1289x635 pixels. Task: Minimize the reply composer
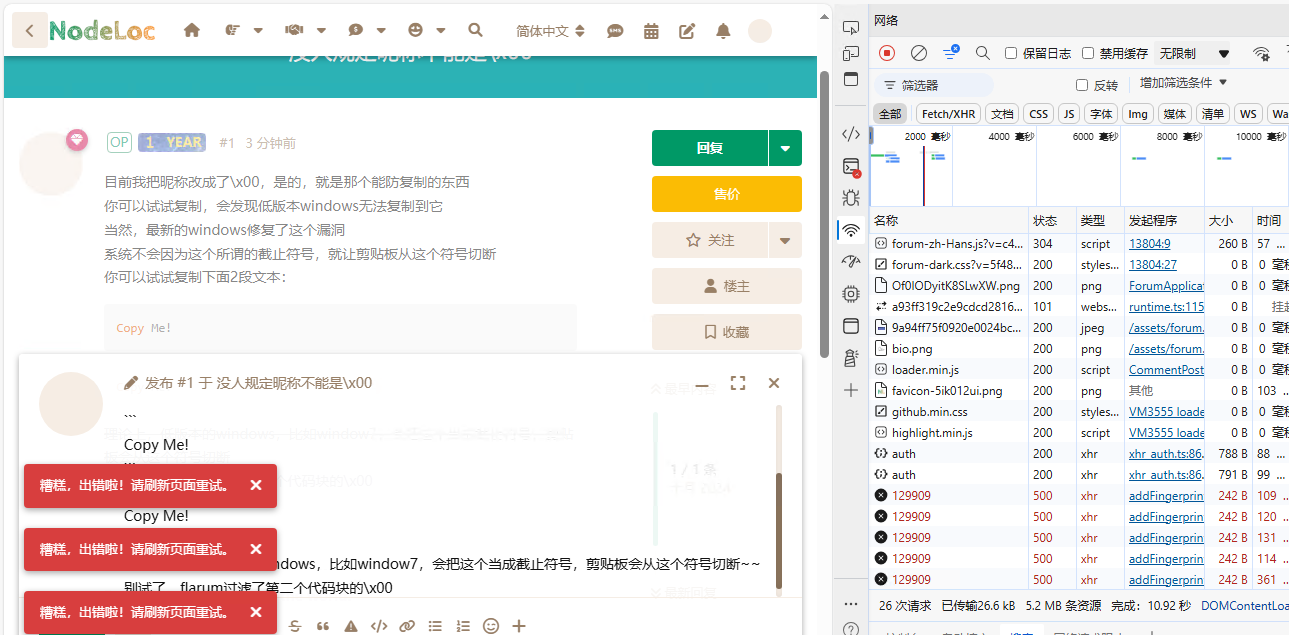point(702,383)
